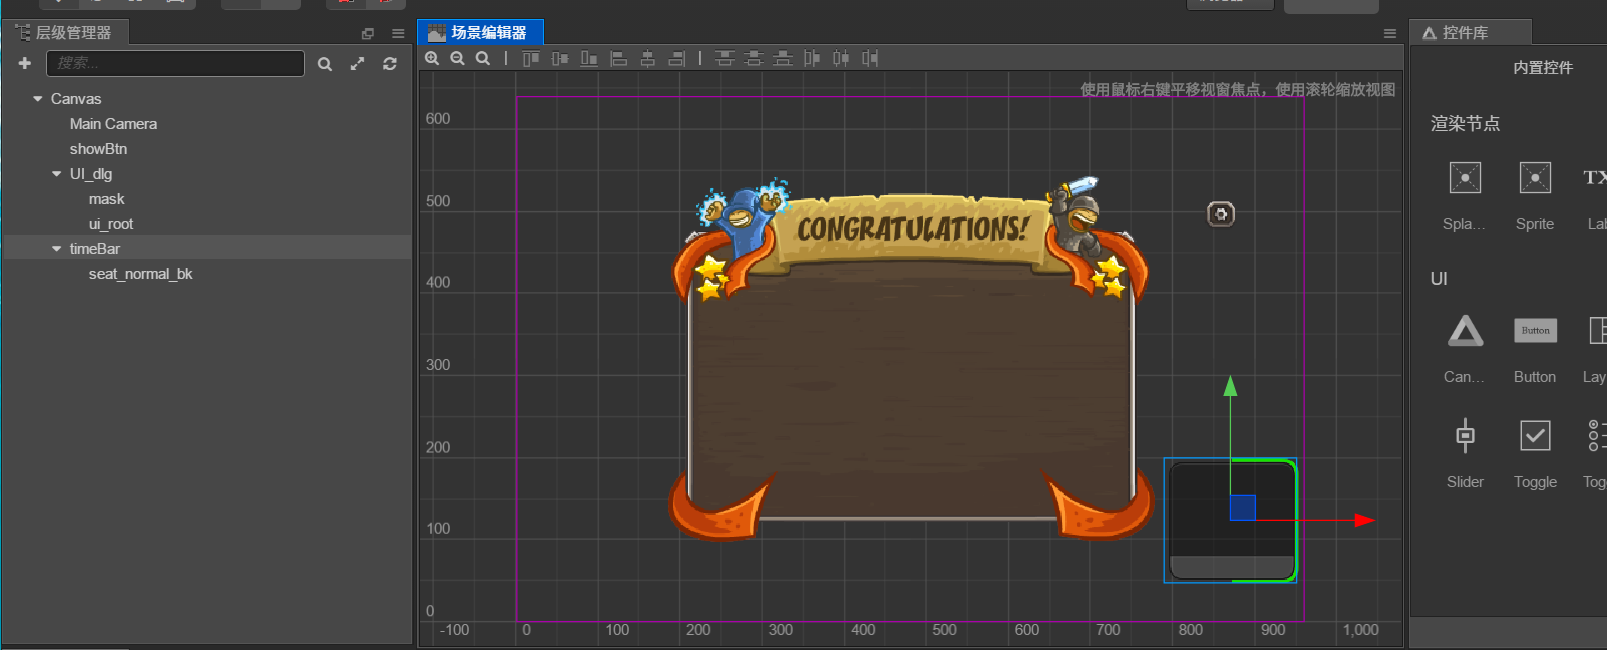Switch to the 场景编辑器 tab

point(480,33)
